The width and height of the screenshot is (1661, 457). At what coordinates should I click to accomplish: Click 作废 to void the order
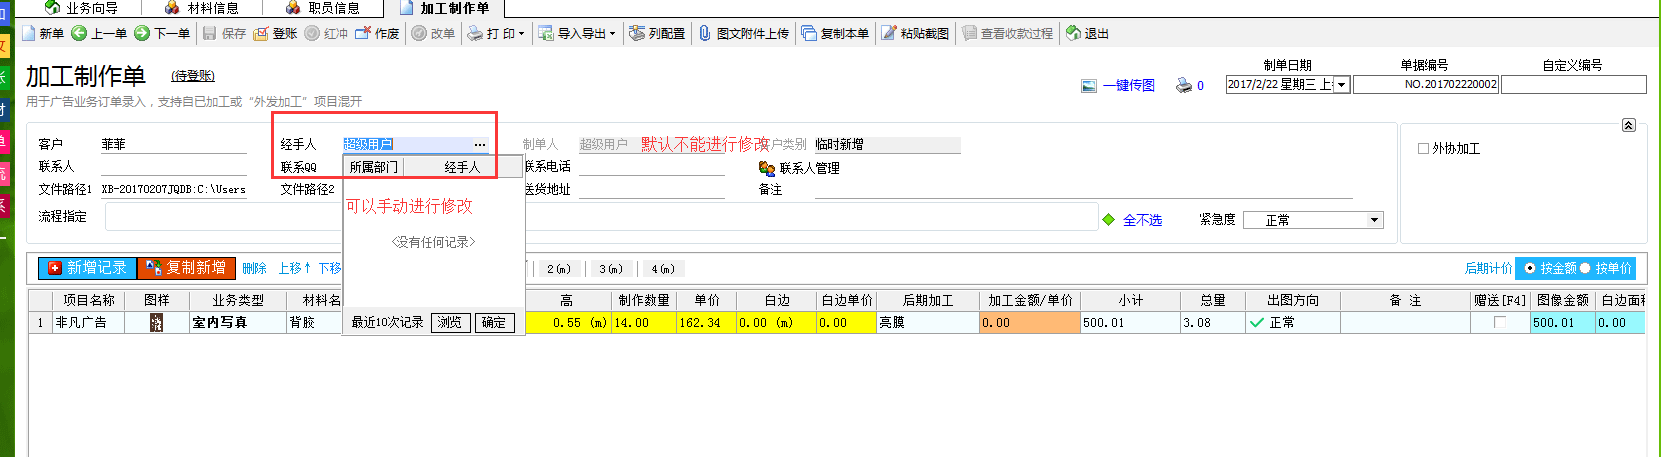pyautogui.click(x=364, y=34)
